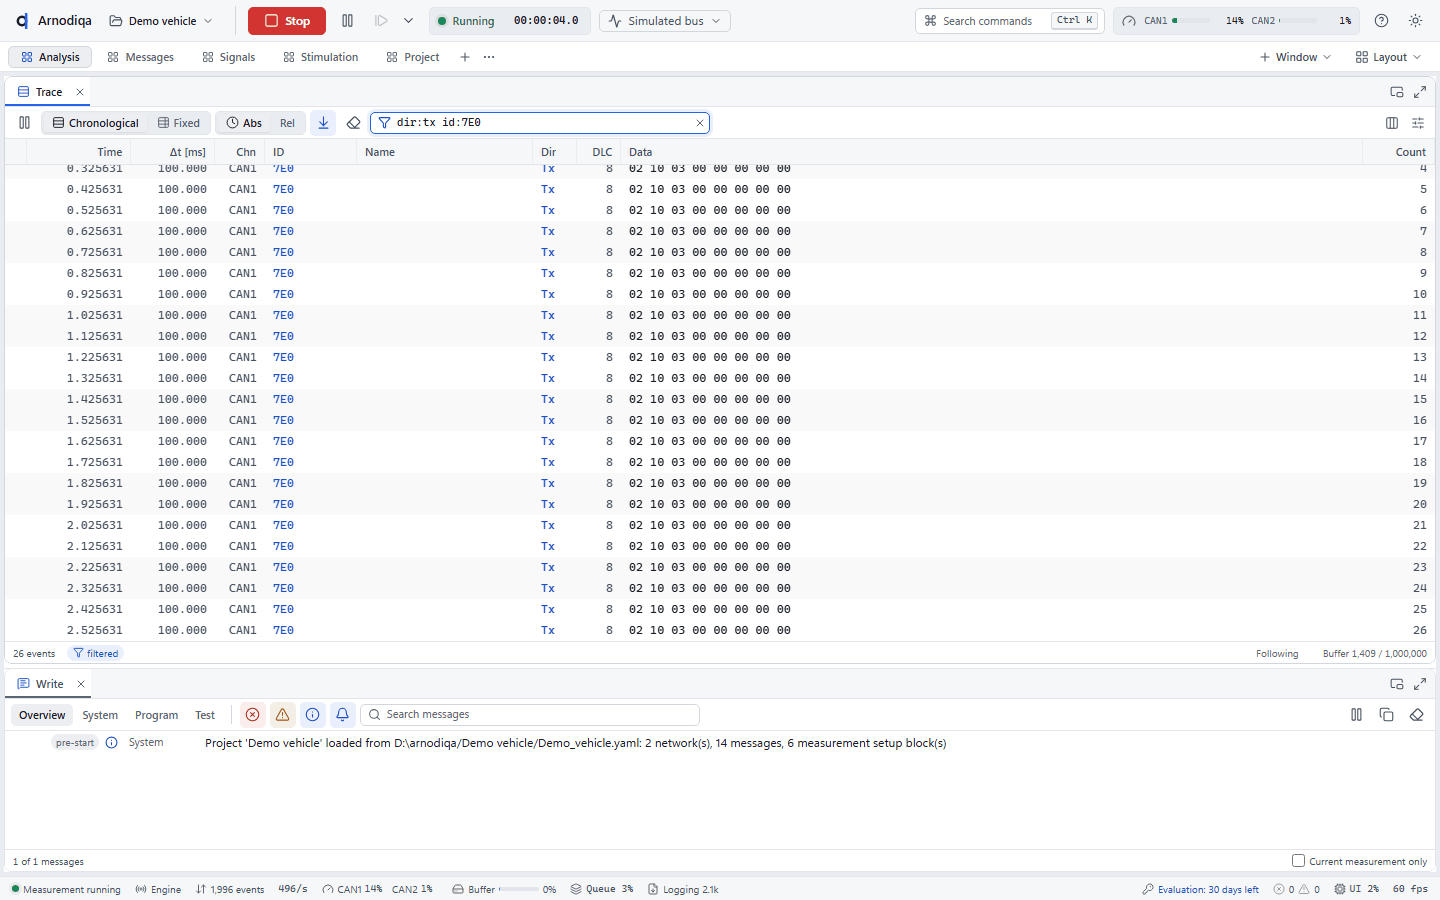Pause the running measurement
The height and width of the screenshot is (900, 1440).
click(347, 21)
